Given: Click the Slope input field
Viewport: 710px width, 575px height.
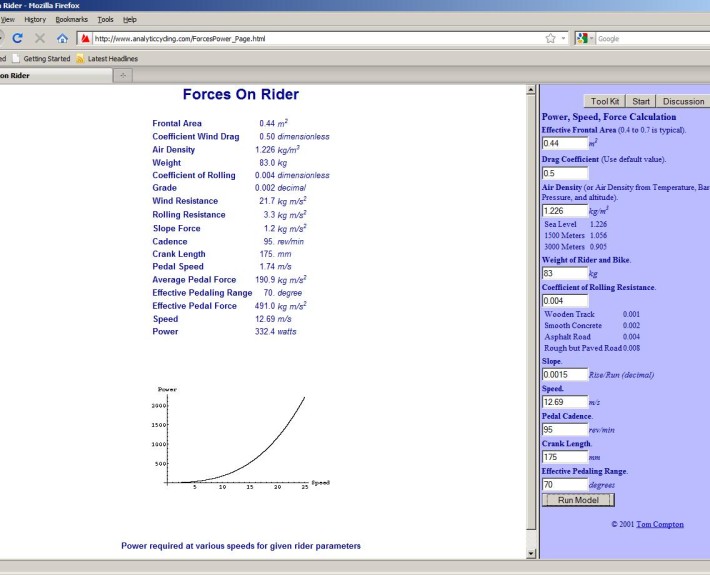Looking at the screenshot, I should pyautogui.click(x=565, y=374).
